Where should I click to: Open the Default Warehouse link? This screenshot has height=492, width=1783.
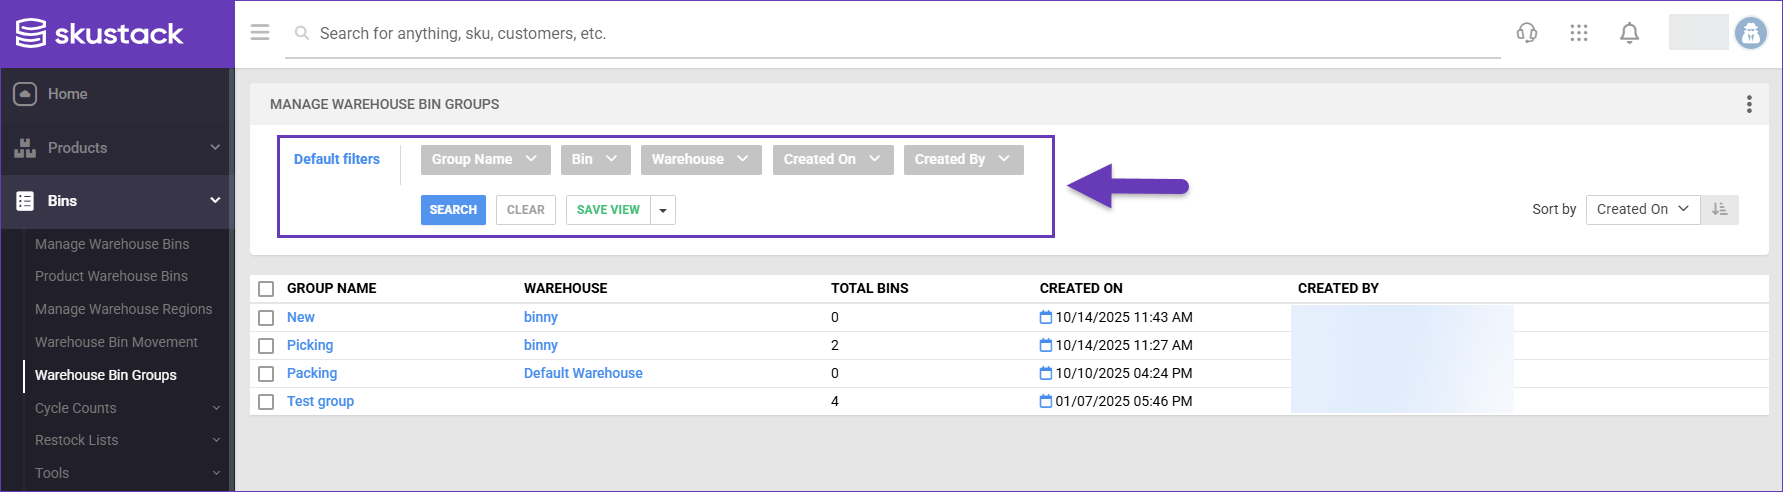click(x=583, y=373)
